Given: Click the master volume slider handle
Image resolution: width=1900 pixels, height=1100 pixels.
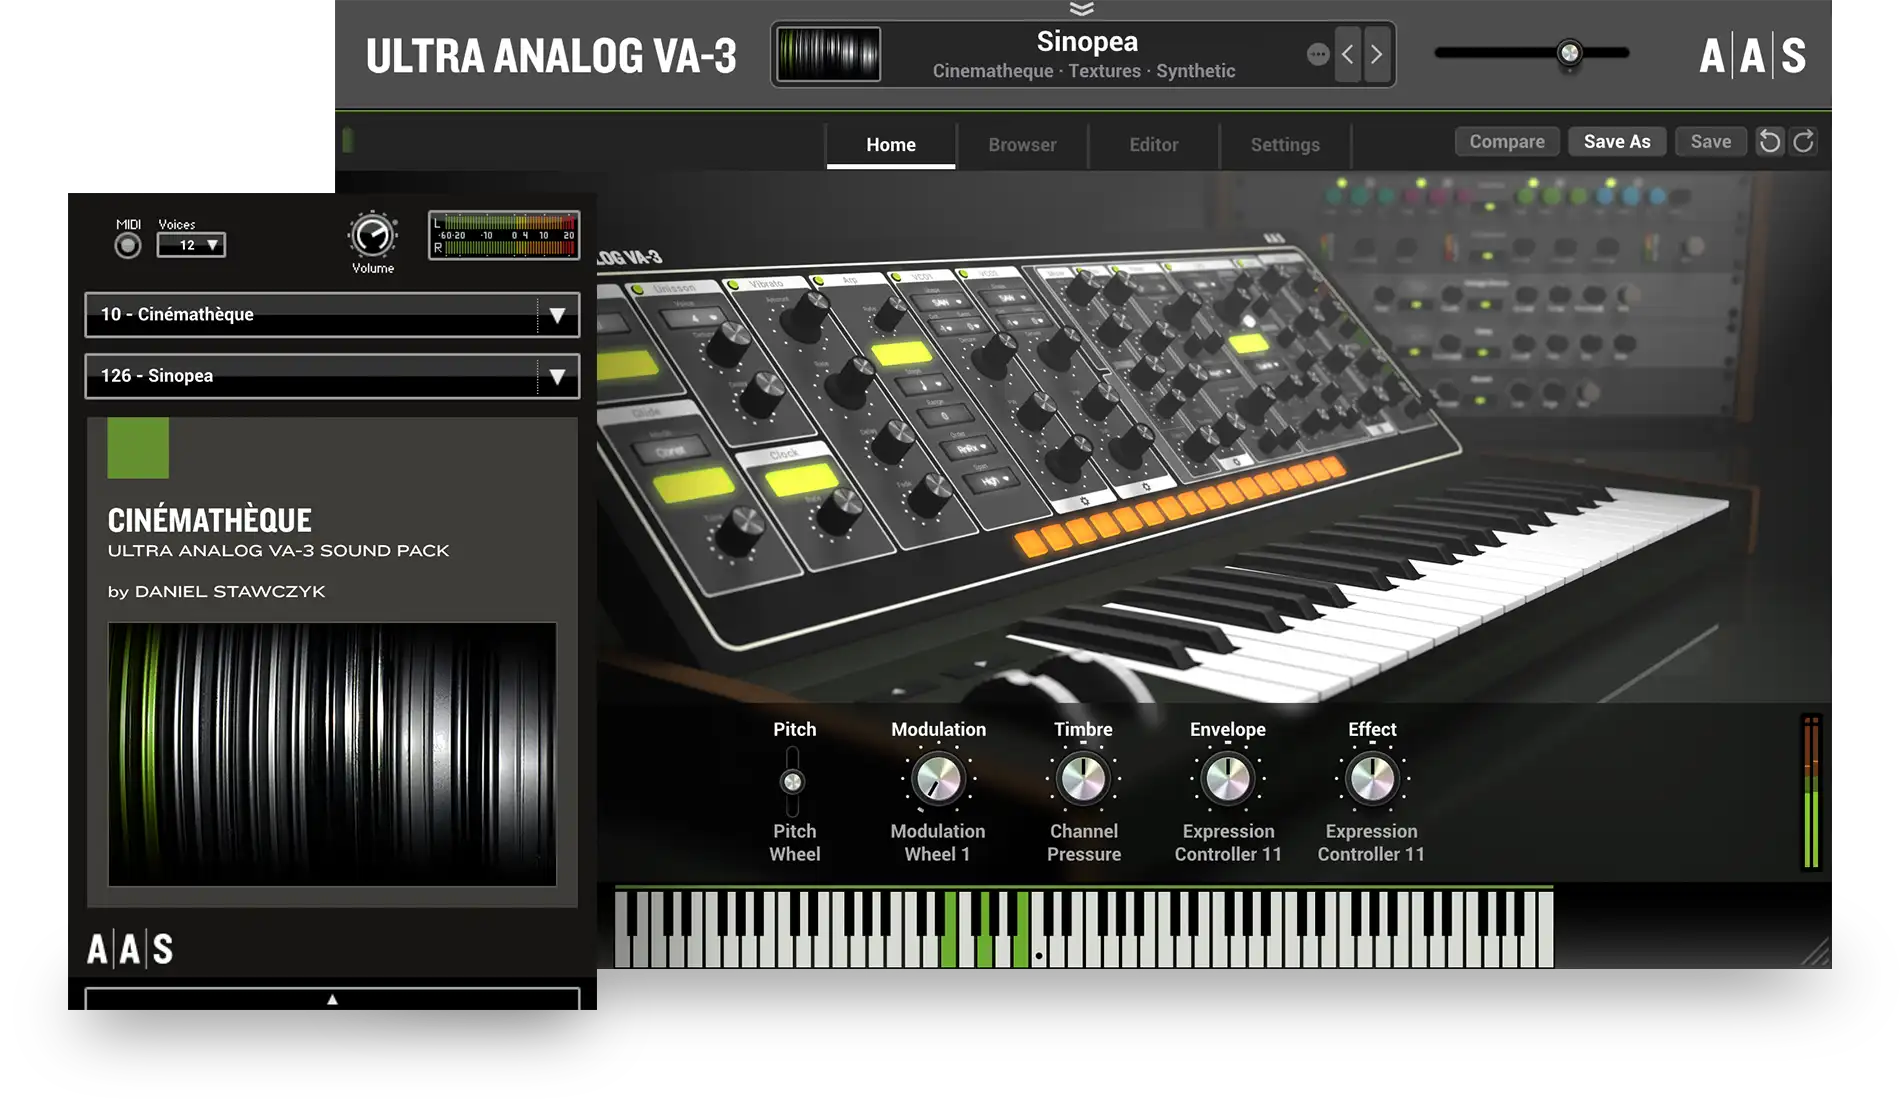Looking at the screenshot, I should [1569, 53].
